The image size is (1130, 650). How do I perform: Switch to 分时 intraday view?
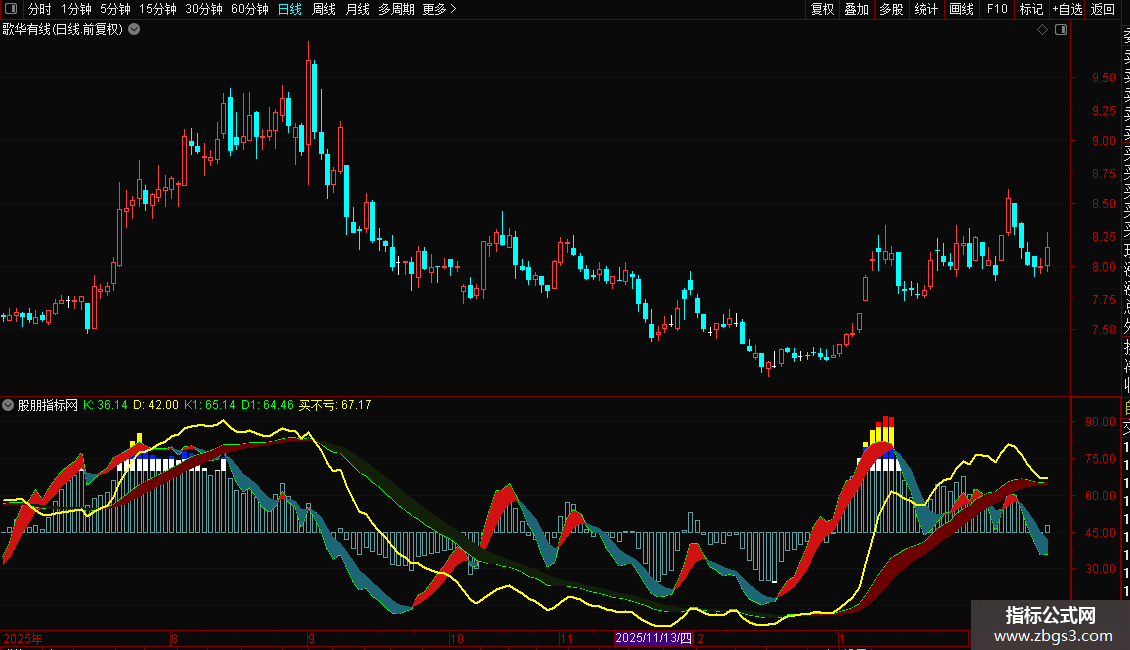(40, 9)
